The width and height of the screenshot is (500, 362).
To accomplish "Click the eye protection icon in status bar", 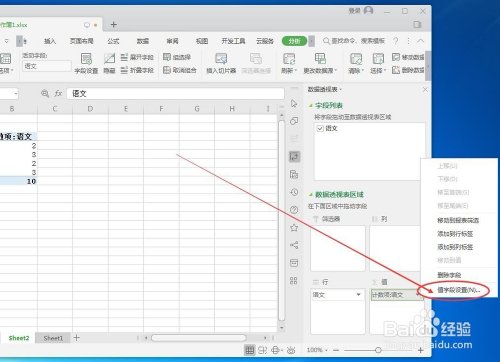I will (291, 350).
